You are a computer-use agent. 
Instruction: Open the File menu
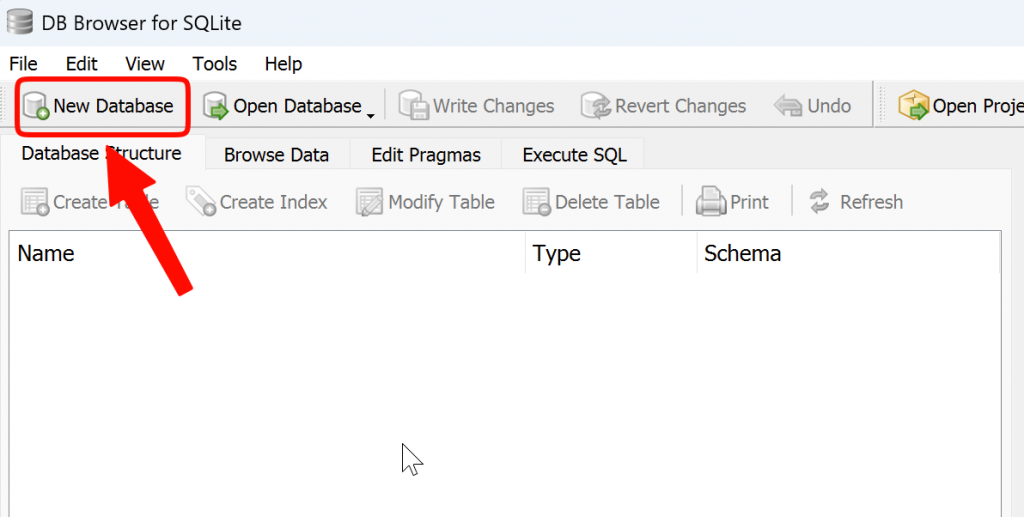point(23,64)
